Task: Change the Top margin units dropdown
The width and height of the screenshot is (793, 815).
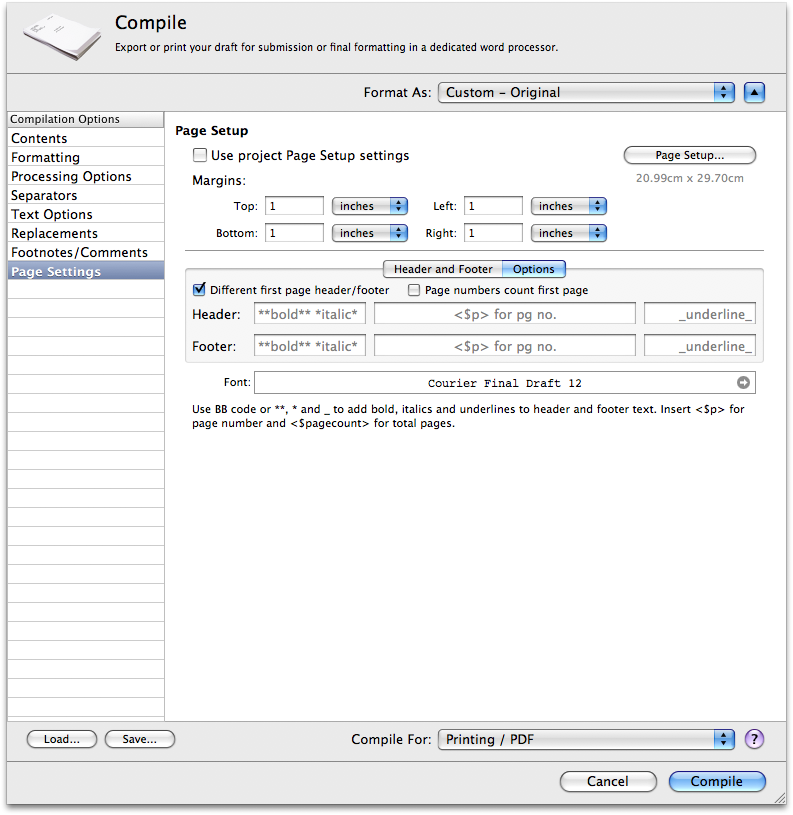Action: pos(370,206)
